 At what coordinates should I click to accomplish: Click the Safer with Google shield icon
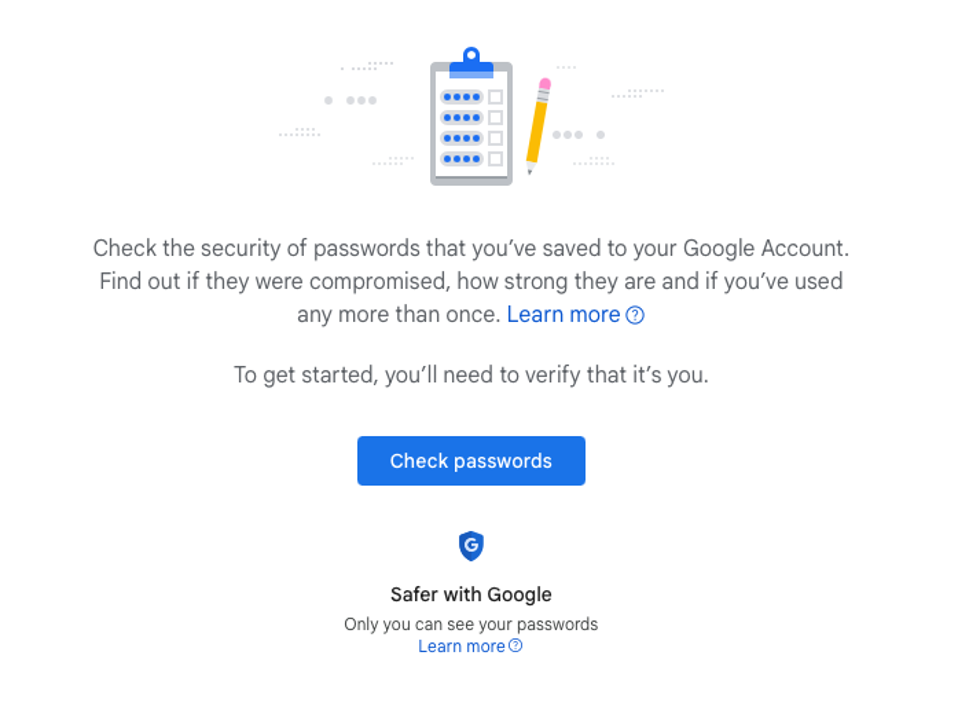(x=471, y=548)
